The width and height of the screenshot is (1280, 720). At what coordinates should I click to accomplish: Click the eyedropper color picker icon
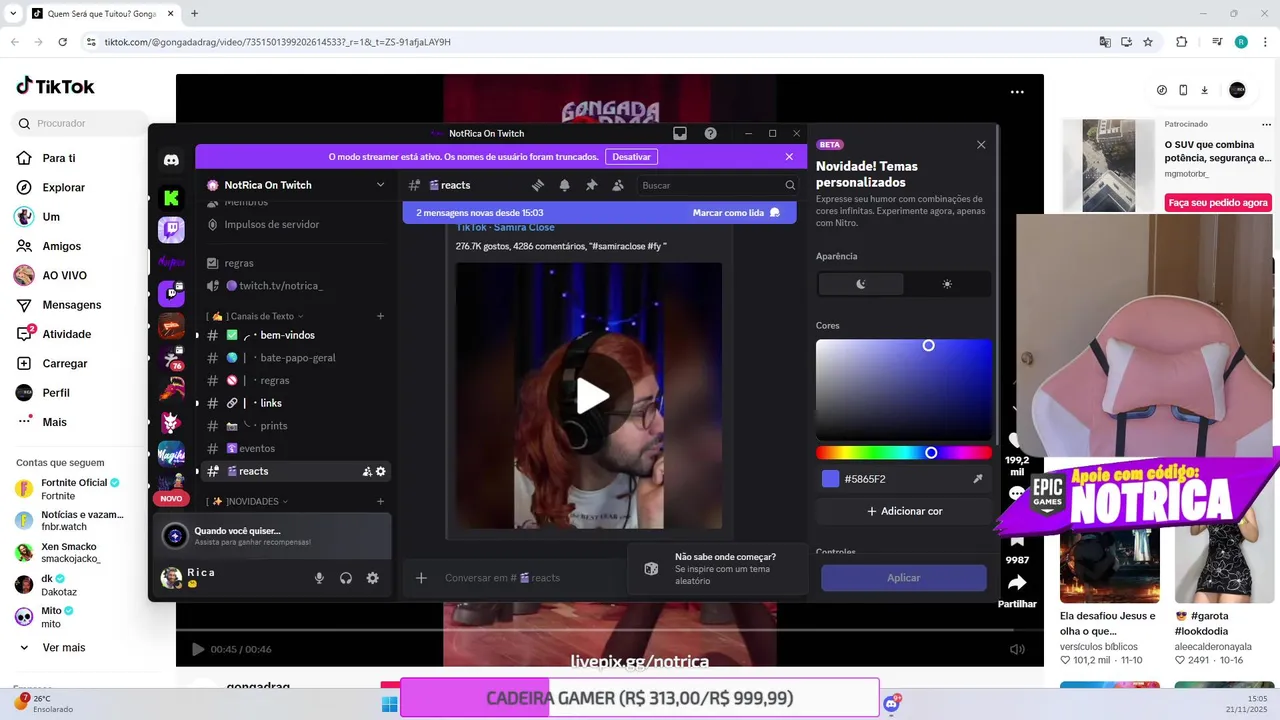pyautogui.click(x=977, y=479)
